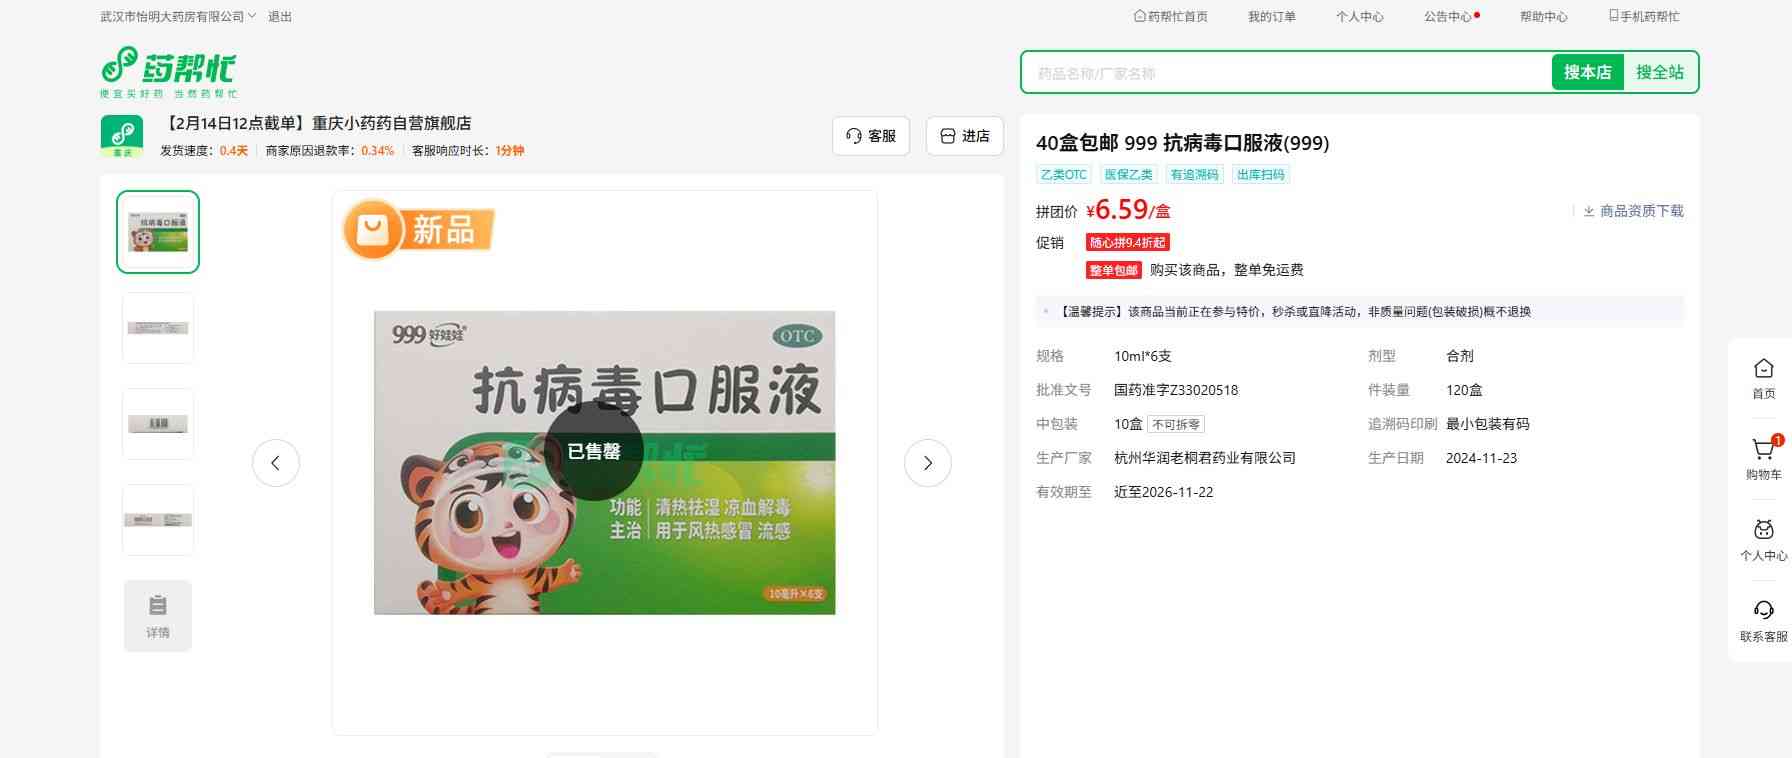This screenshot has height=758, width=1792.
Task: Click 客服 button beside store name
Action: (871, 136)
